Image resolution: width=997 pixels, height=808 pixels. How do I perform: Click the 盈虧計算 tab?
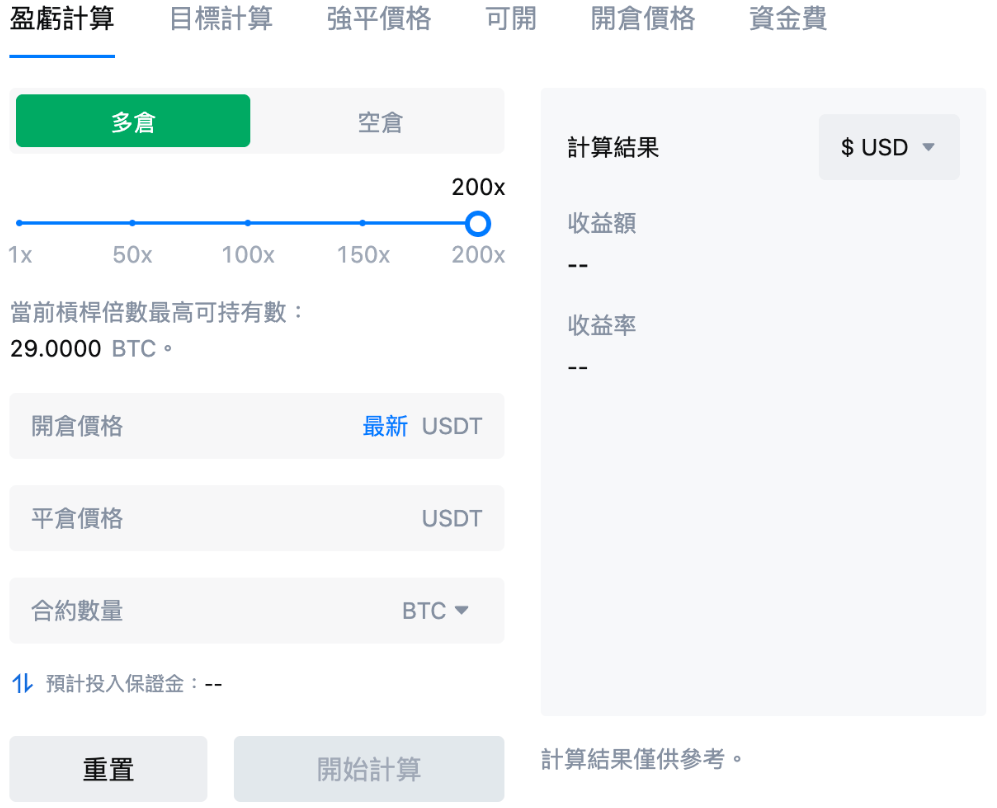62,19
